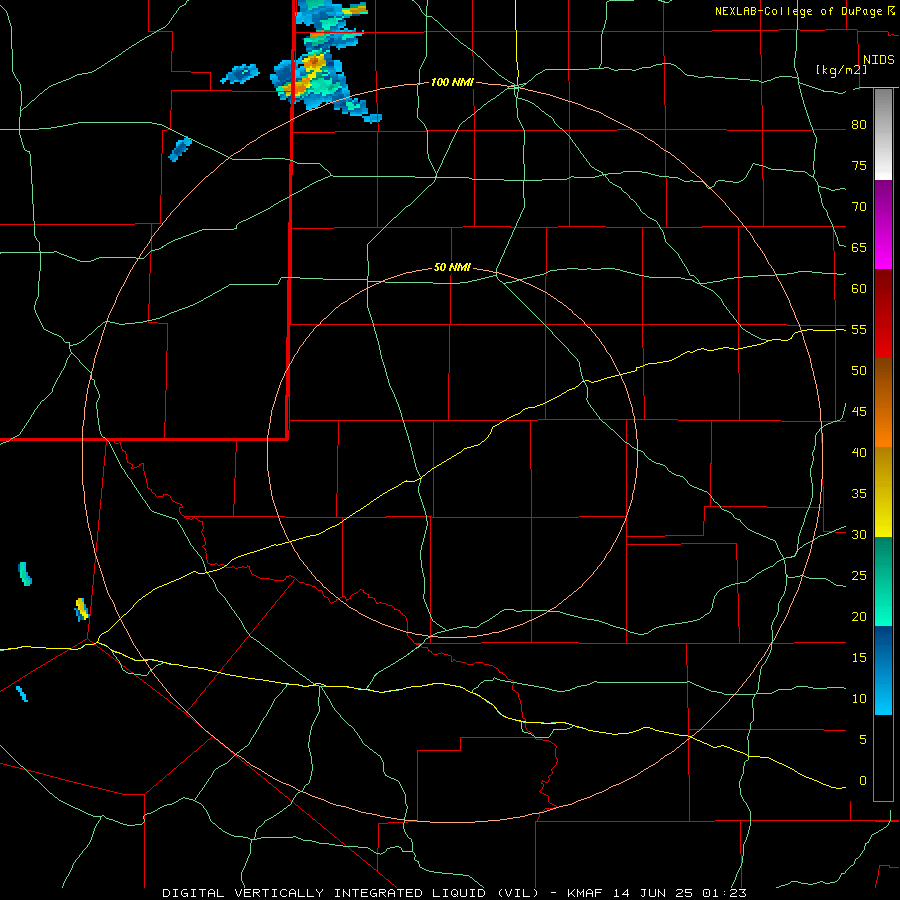
Task: Click the green 20-30 segment of the color bar
Action: coord(883,581)
